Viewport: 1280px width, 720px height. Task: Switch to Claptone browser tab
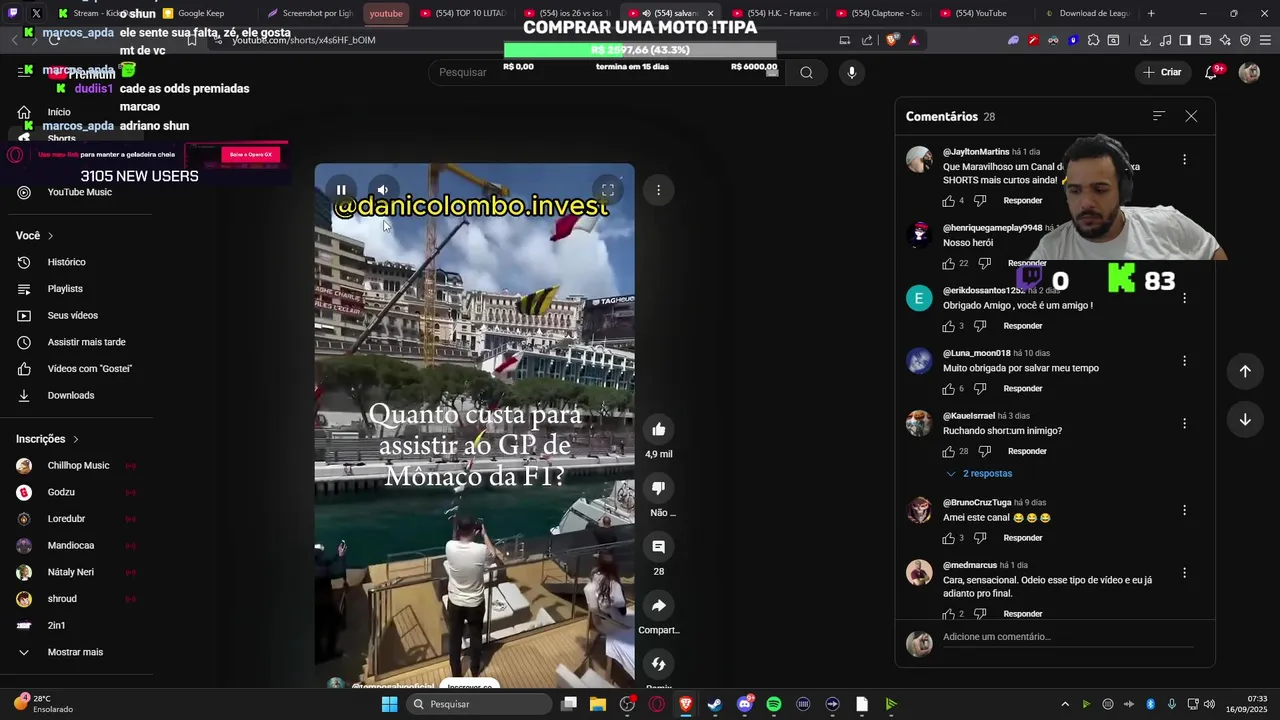tap(878, 13)
